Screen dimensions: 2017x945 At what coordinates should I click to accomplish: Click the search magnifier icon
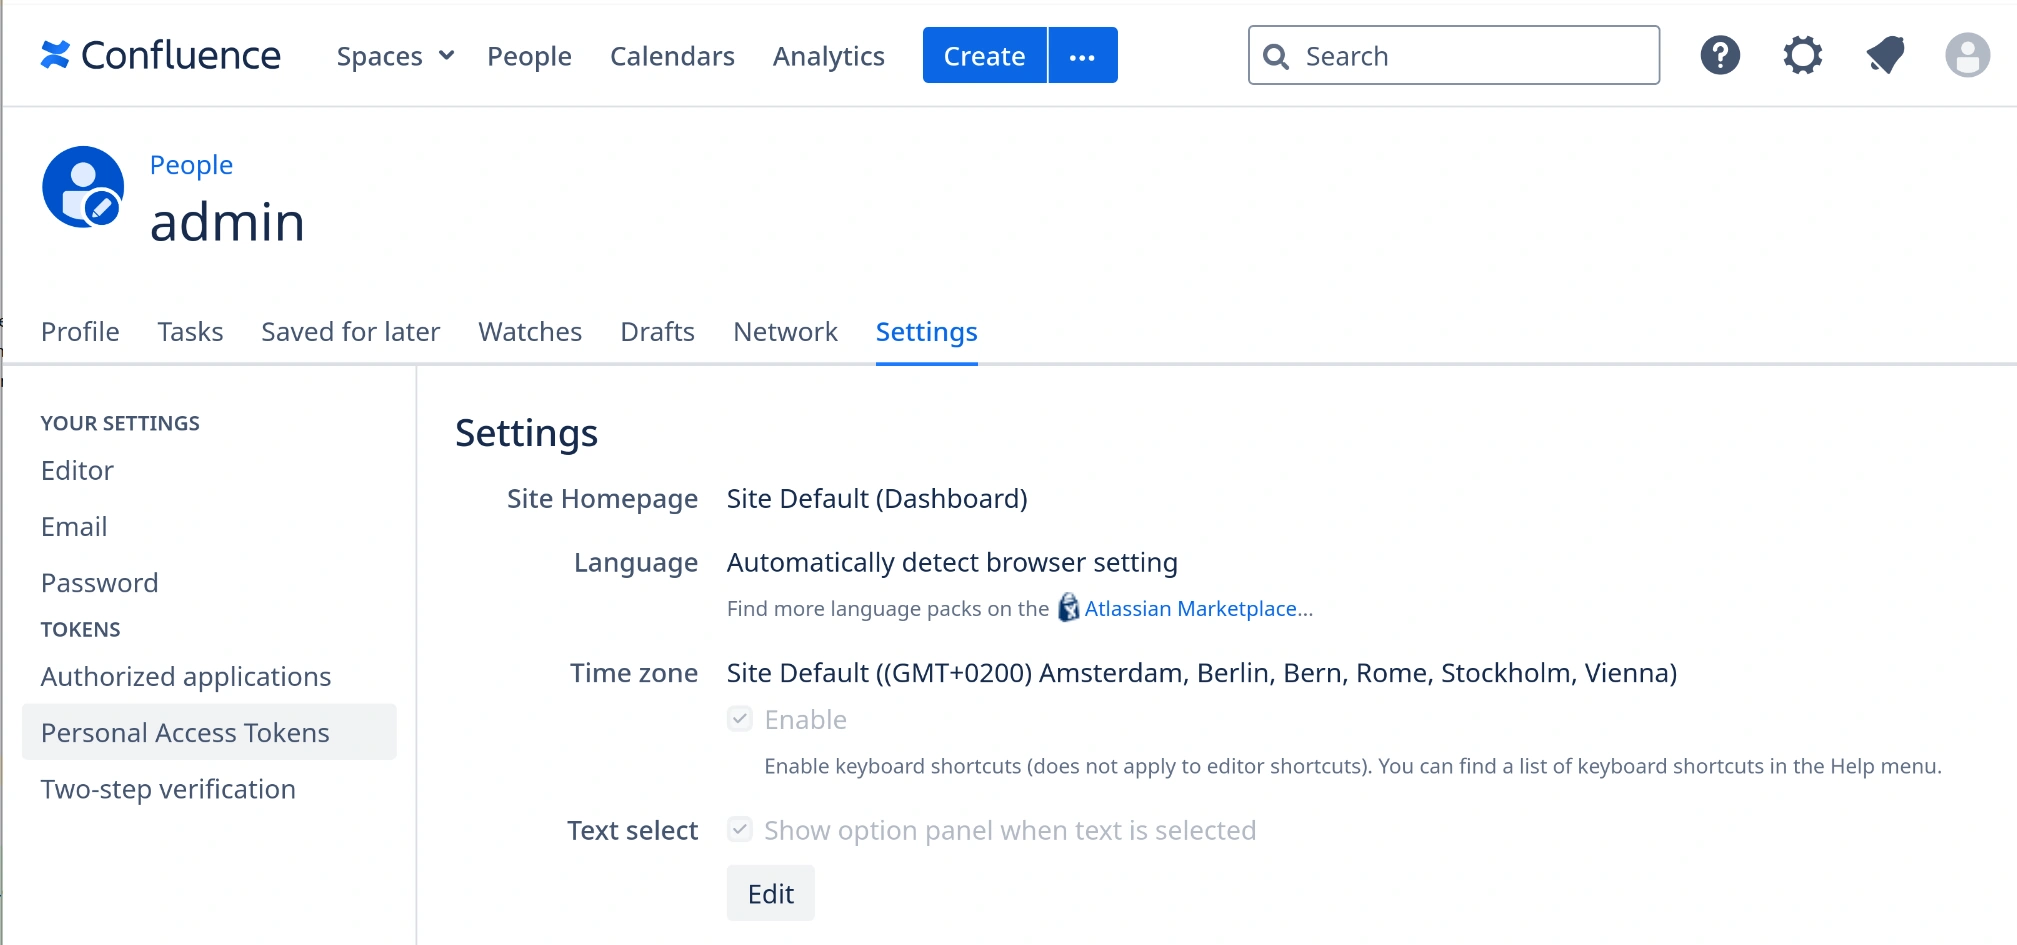tap(1276, 56)
